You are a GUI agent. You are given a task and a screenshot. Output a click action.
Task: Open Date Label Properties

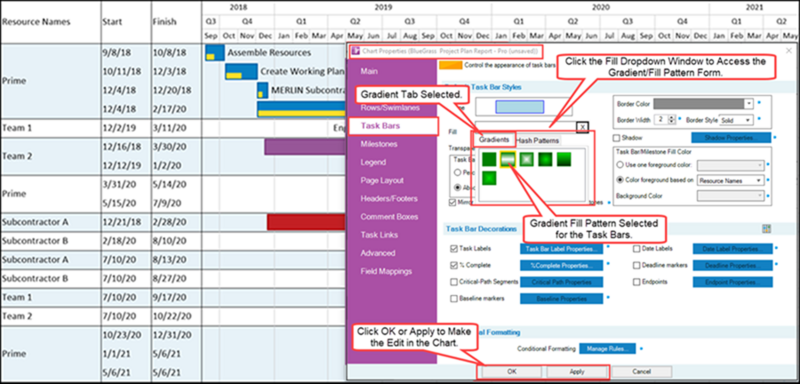(x=733, y=249)
